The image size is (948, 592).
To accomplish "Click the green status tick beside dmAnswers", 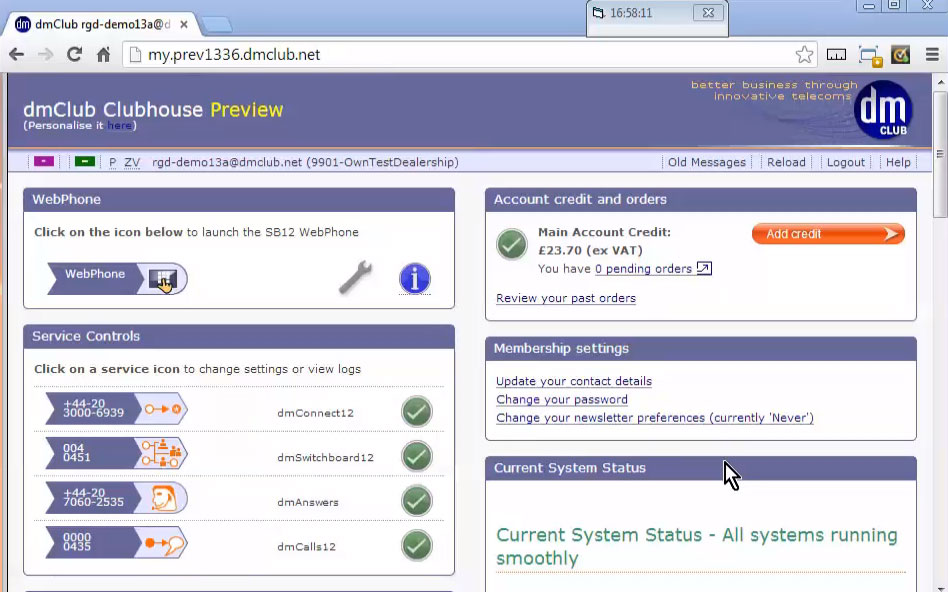I will (417, 500).
